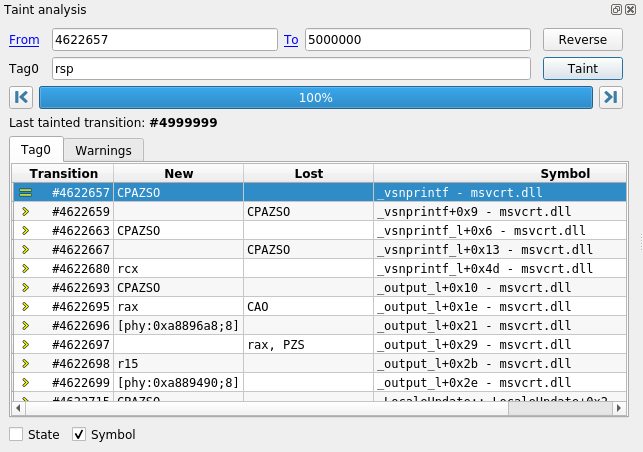Screen dimensions: 643x452
Task: Switch to the Warnings tab
Action: (x=103, y=150)
